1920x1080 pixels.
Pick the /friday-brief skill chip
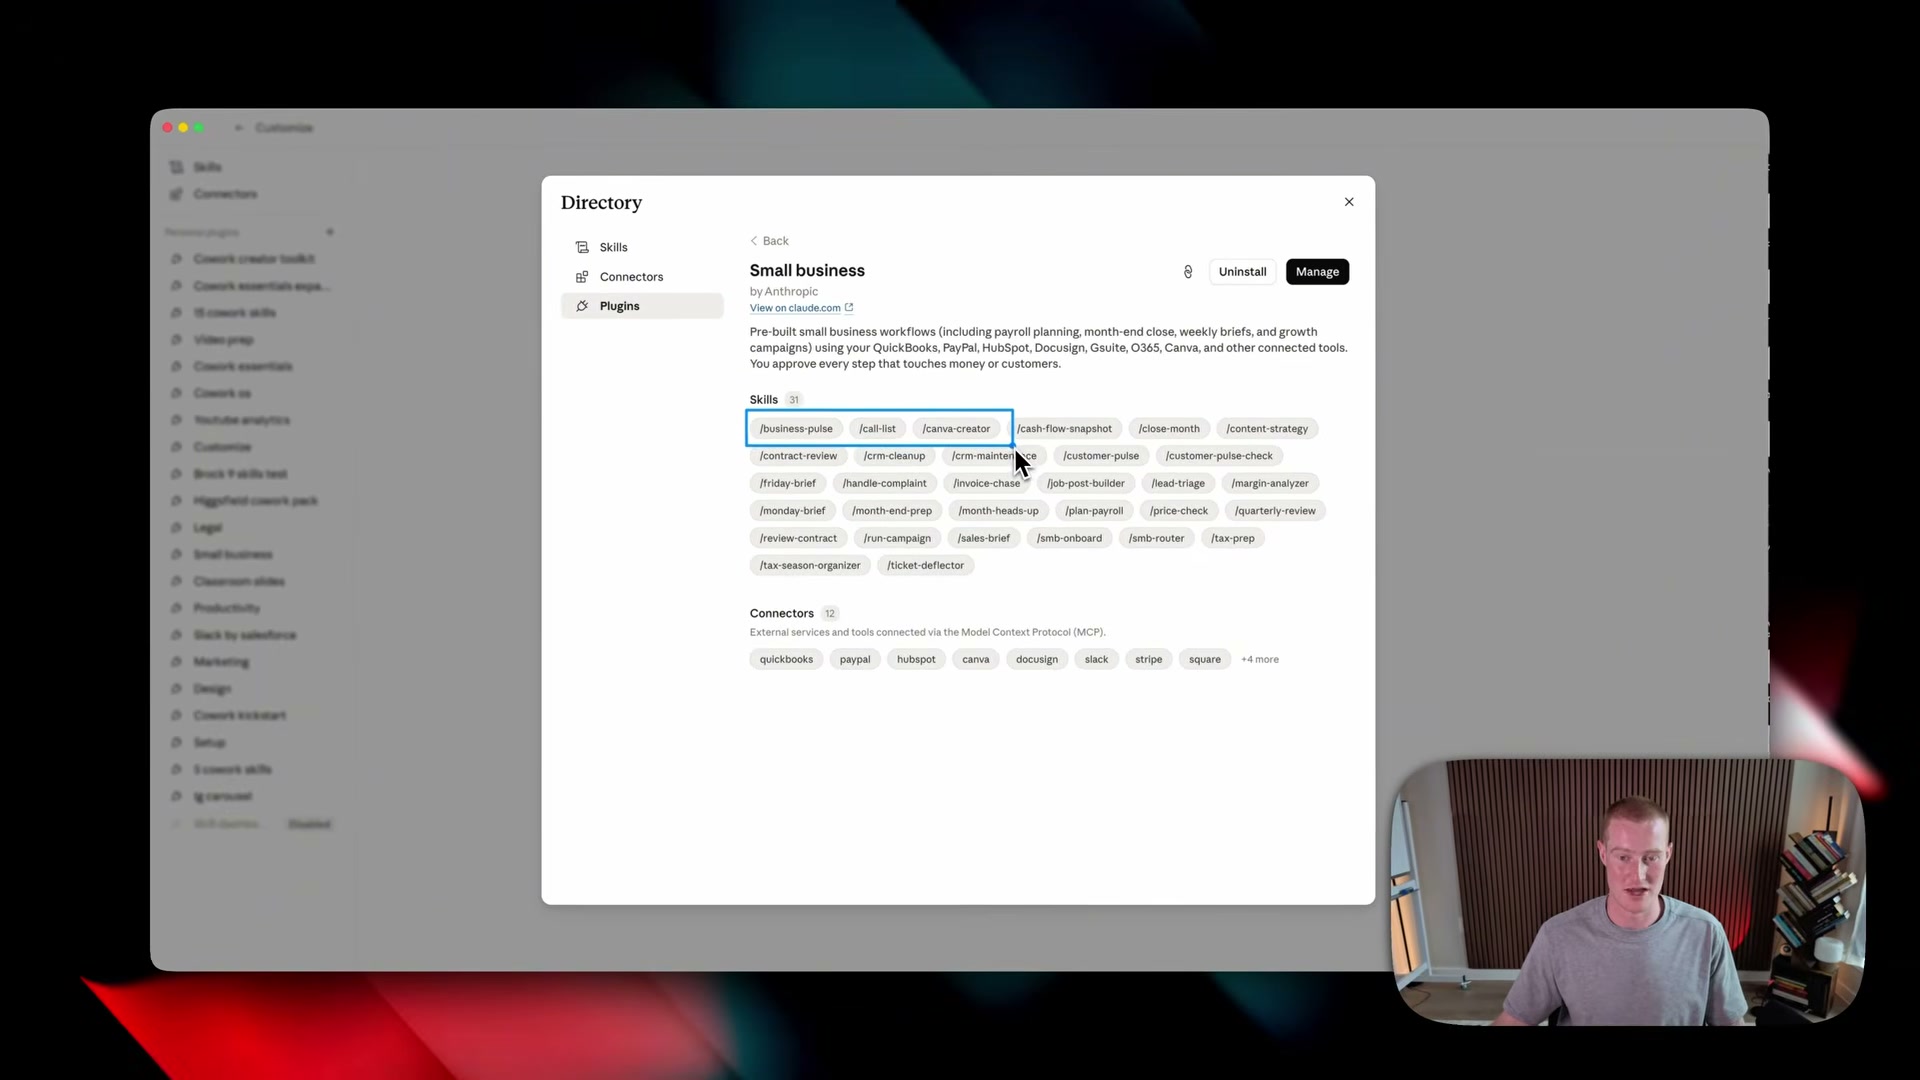[x=788, y=484]
